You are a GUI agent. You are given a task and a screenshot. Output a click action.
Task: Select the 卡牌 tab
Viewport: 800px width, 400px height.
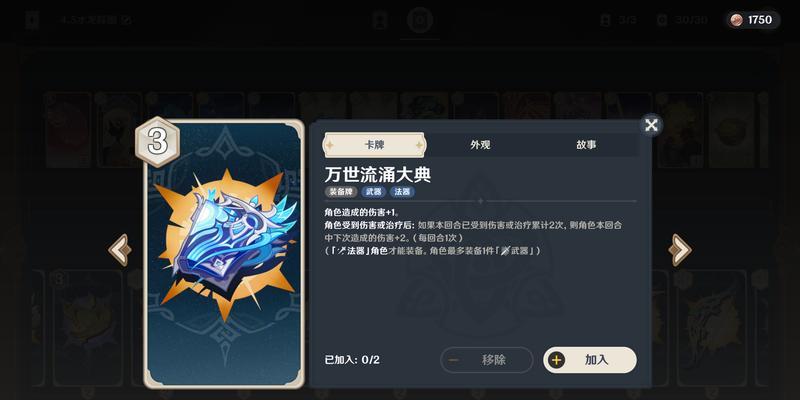tap(374, 145)
